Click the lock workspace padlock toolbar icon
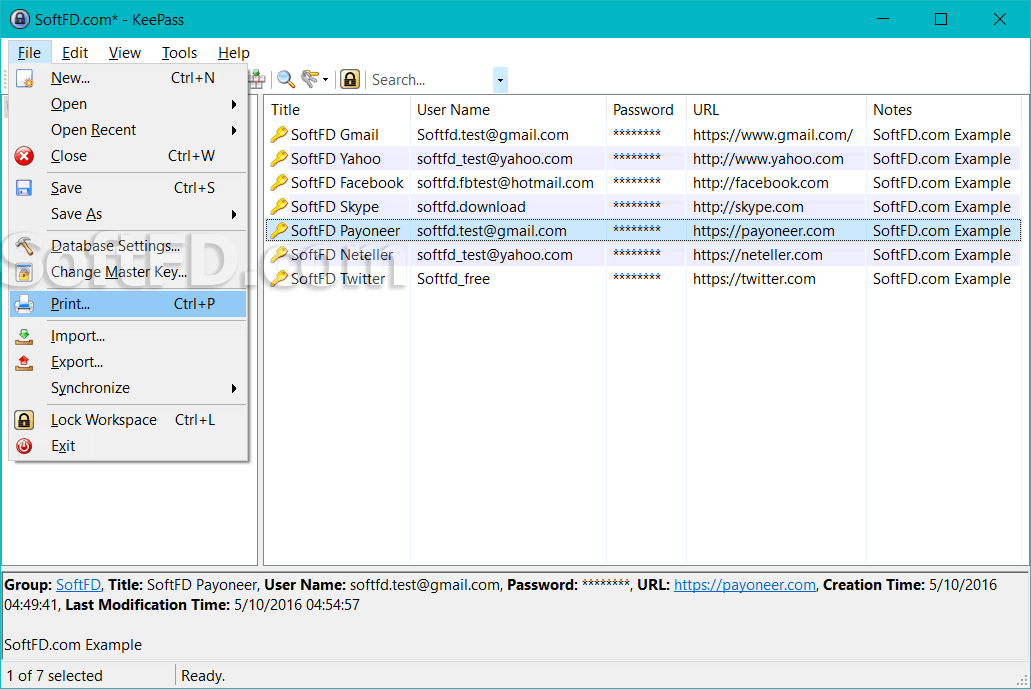Viewport: 1031px width, 689px height. [350, 80]
